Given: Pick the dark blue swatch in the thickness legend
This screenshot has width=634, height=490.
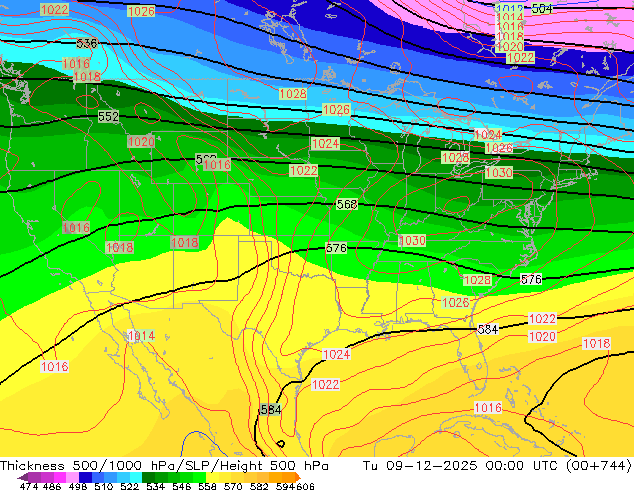Looking at the screenshot, I should 85,477.
